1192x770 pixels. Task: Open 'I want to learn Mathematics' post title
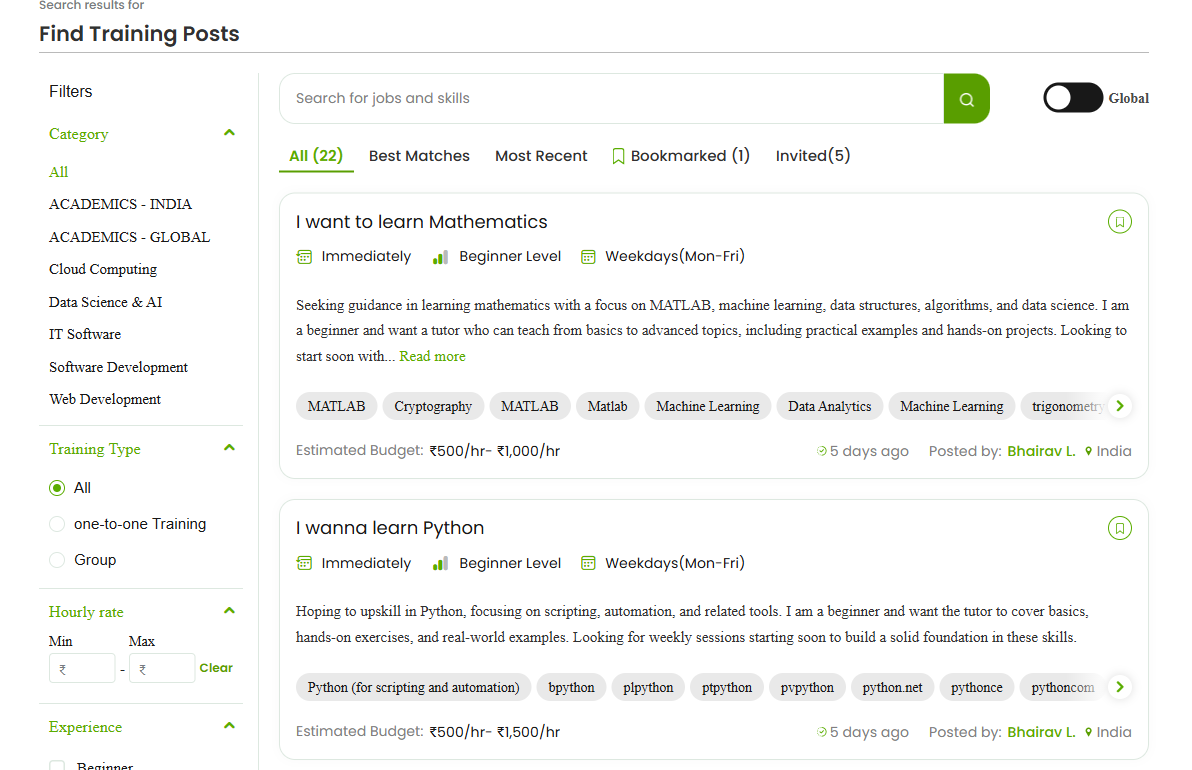[422, 222]
